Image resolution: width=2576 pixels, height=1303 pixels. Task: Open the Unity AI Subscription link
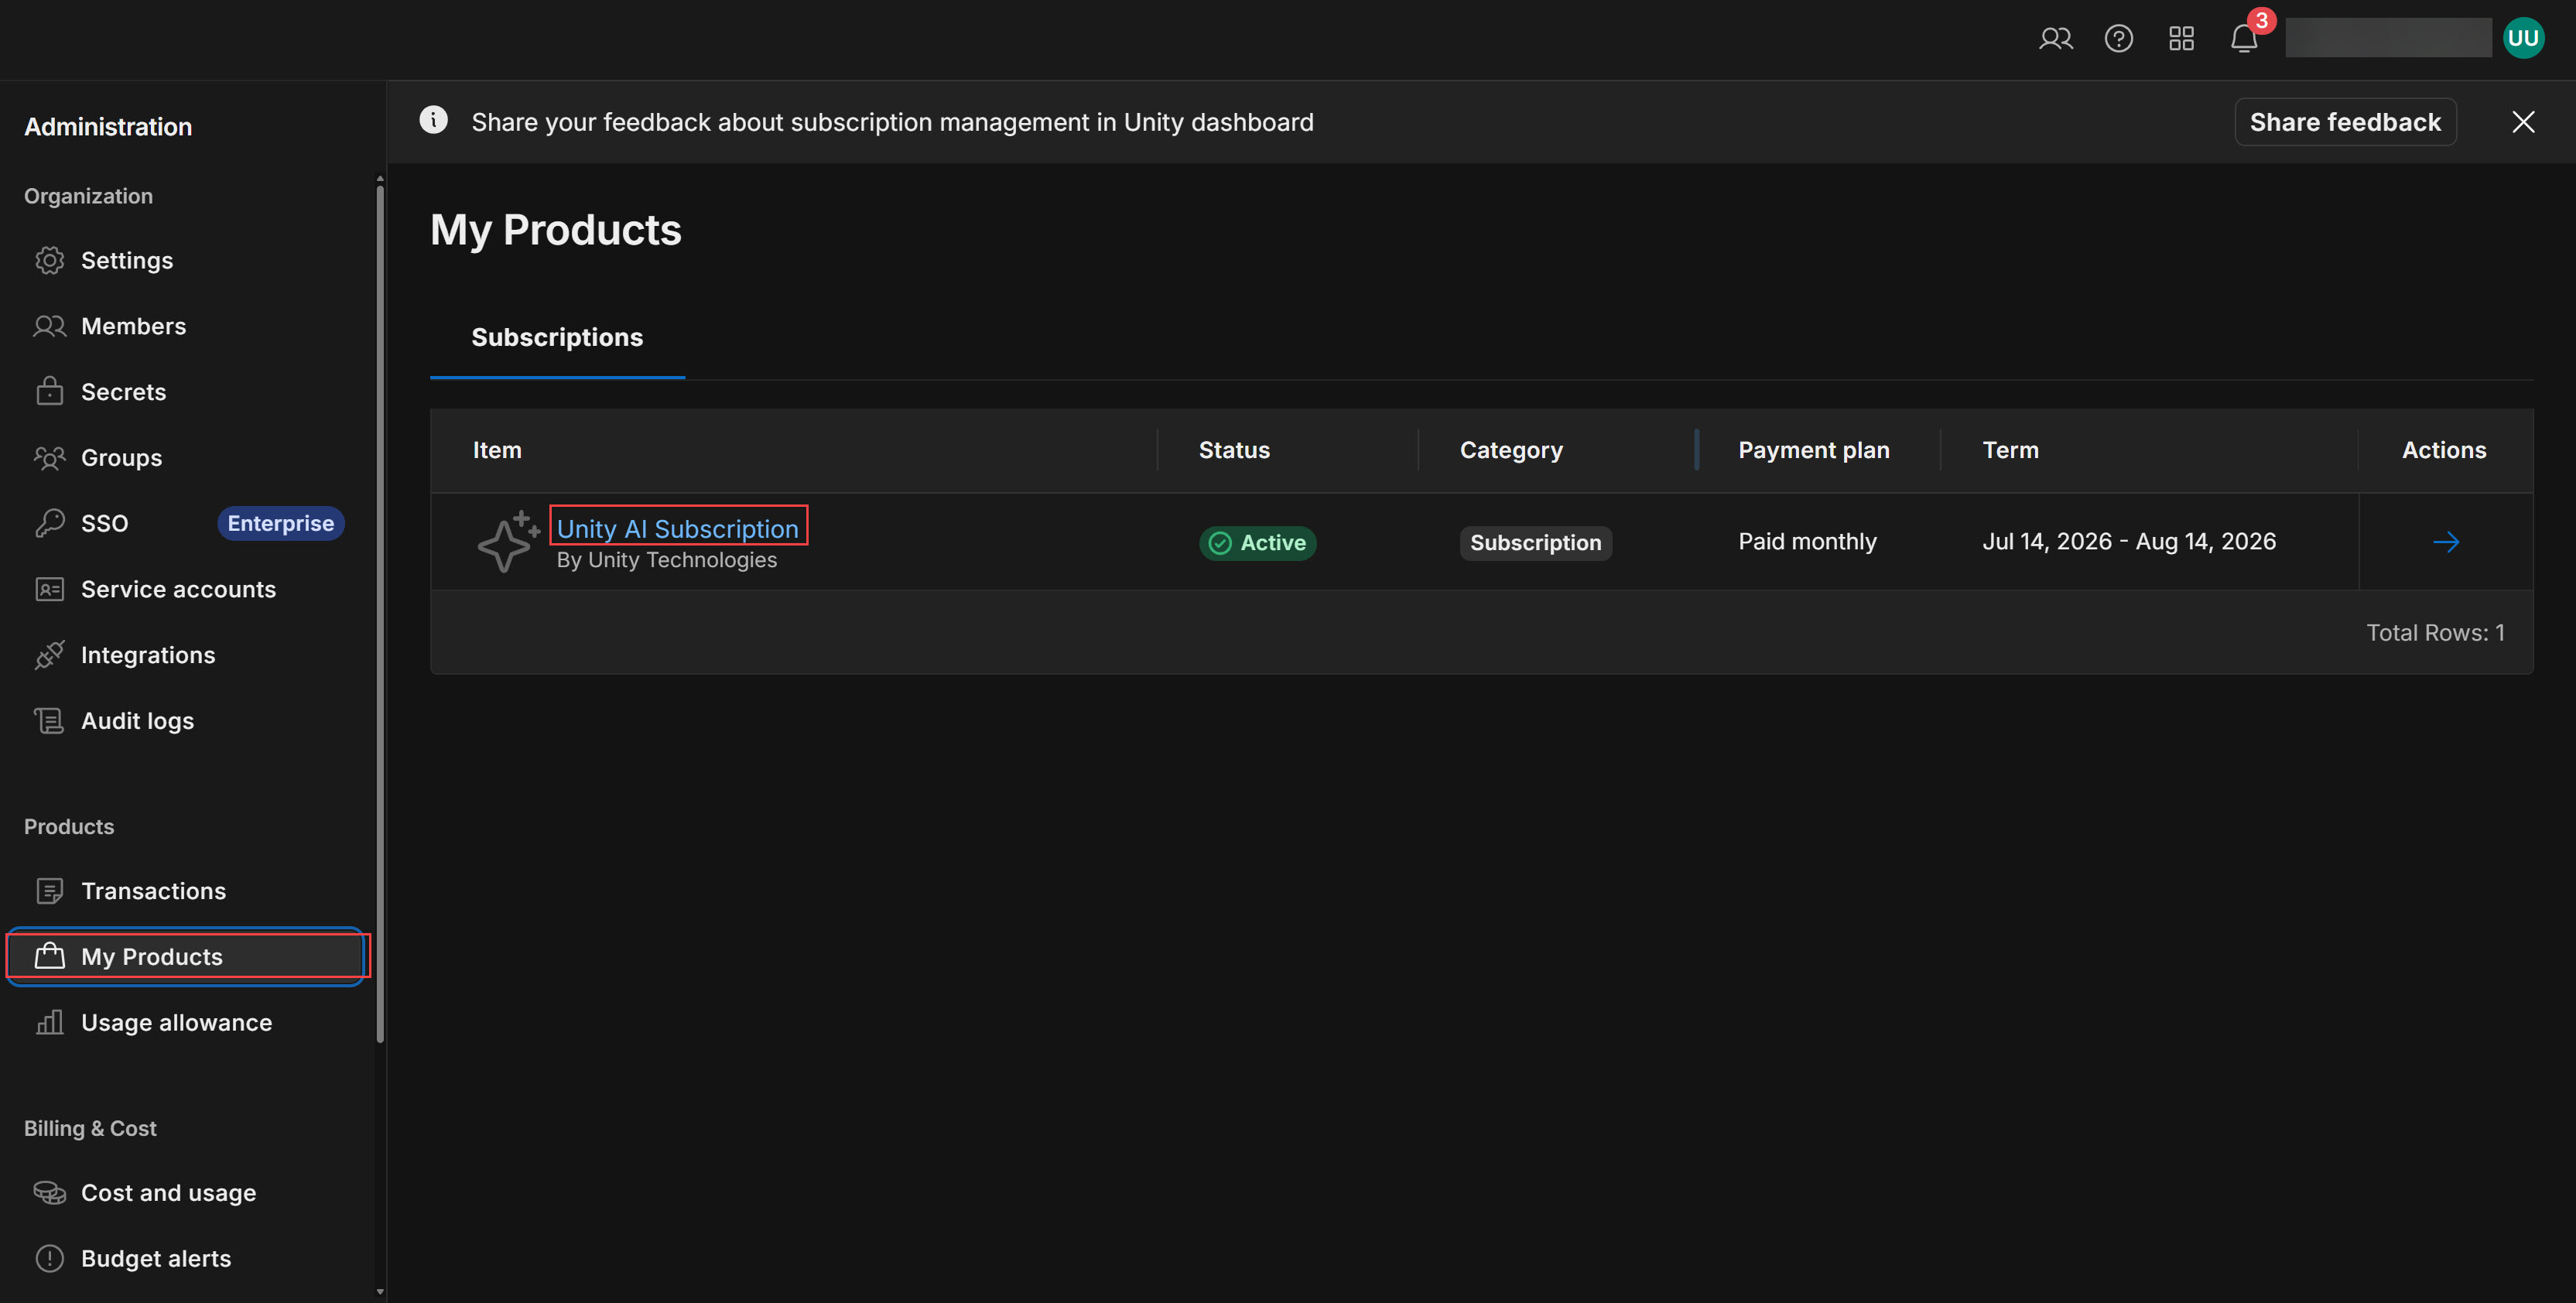(x=678, y=528)
